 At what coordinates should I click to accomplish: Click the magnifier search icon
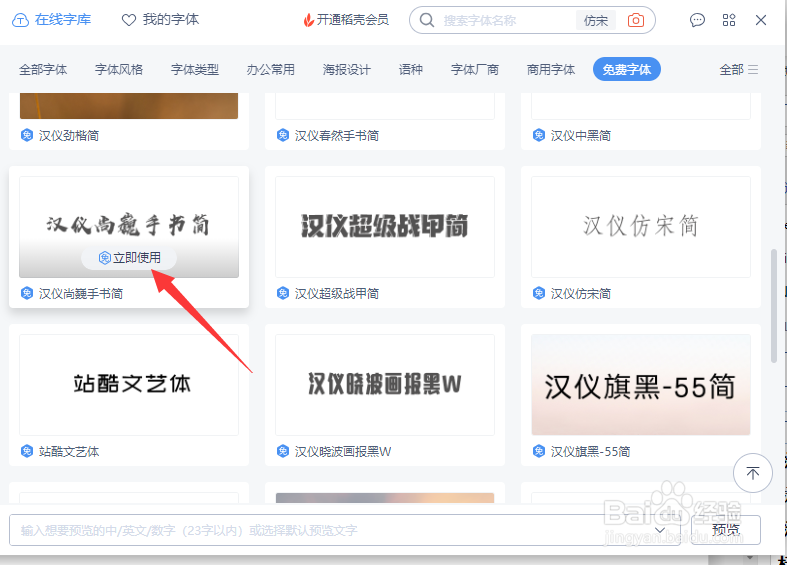[427, 20]
